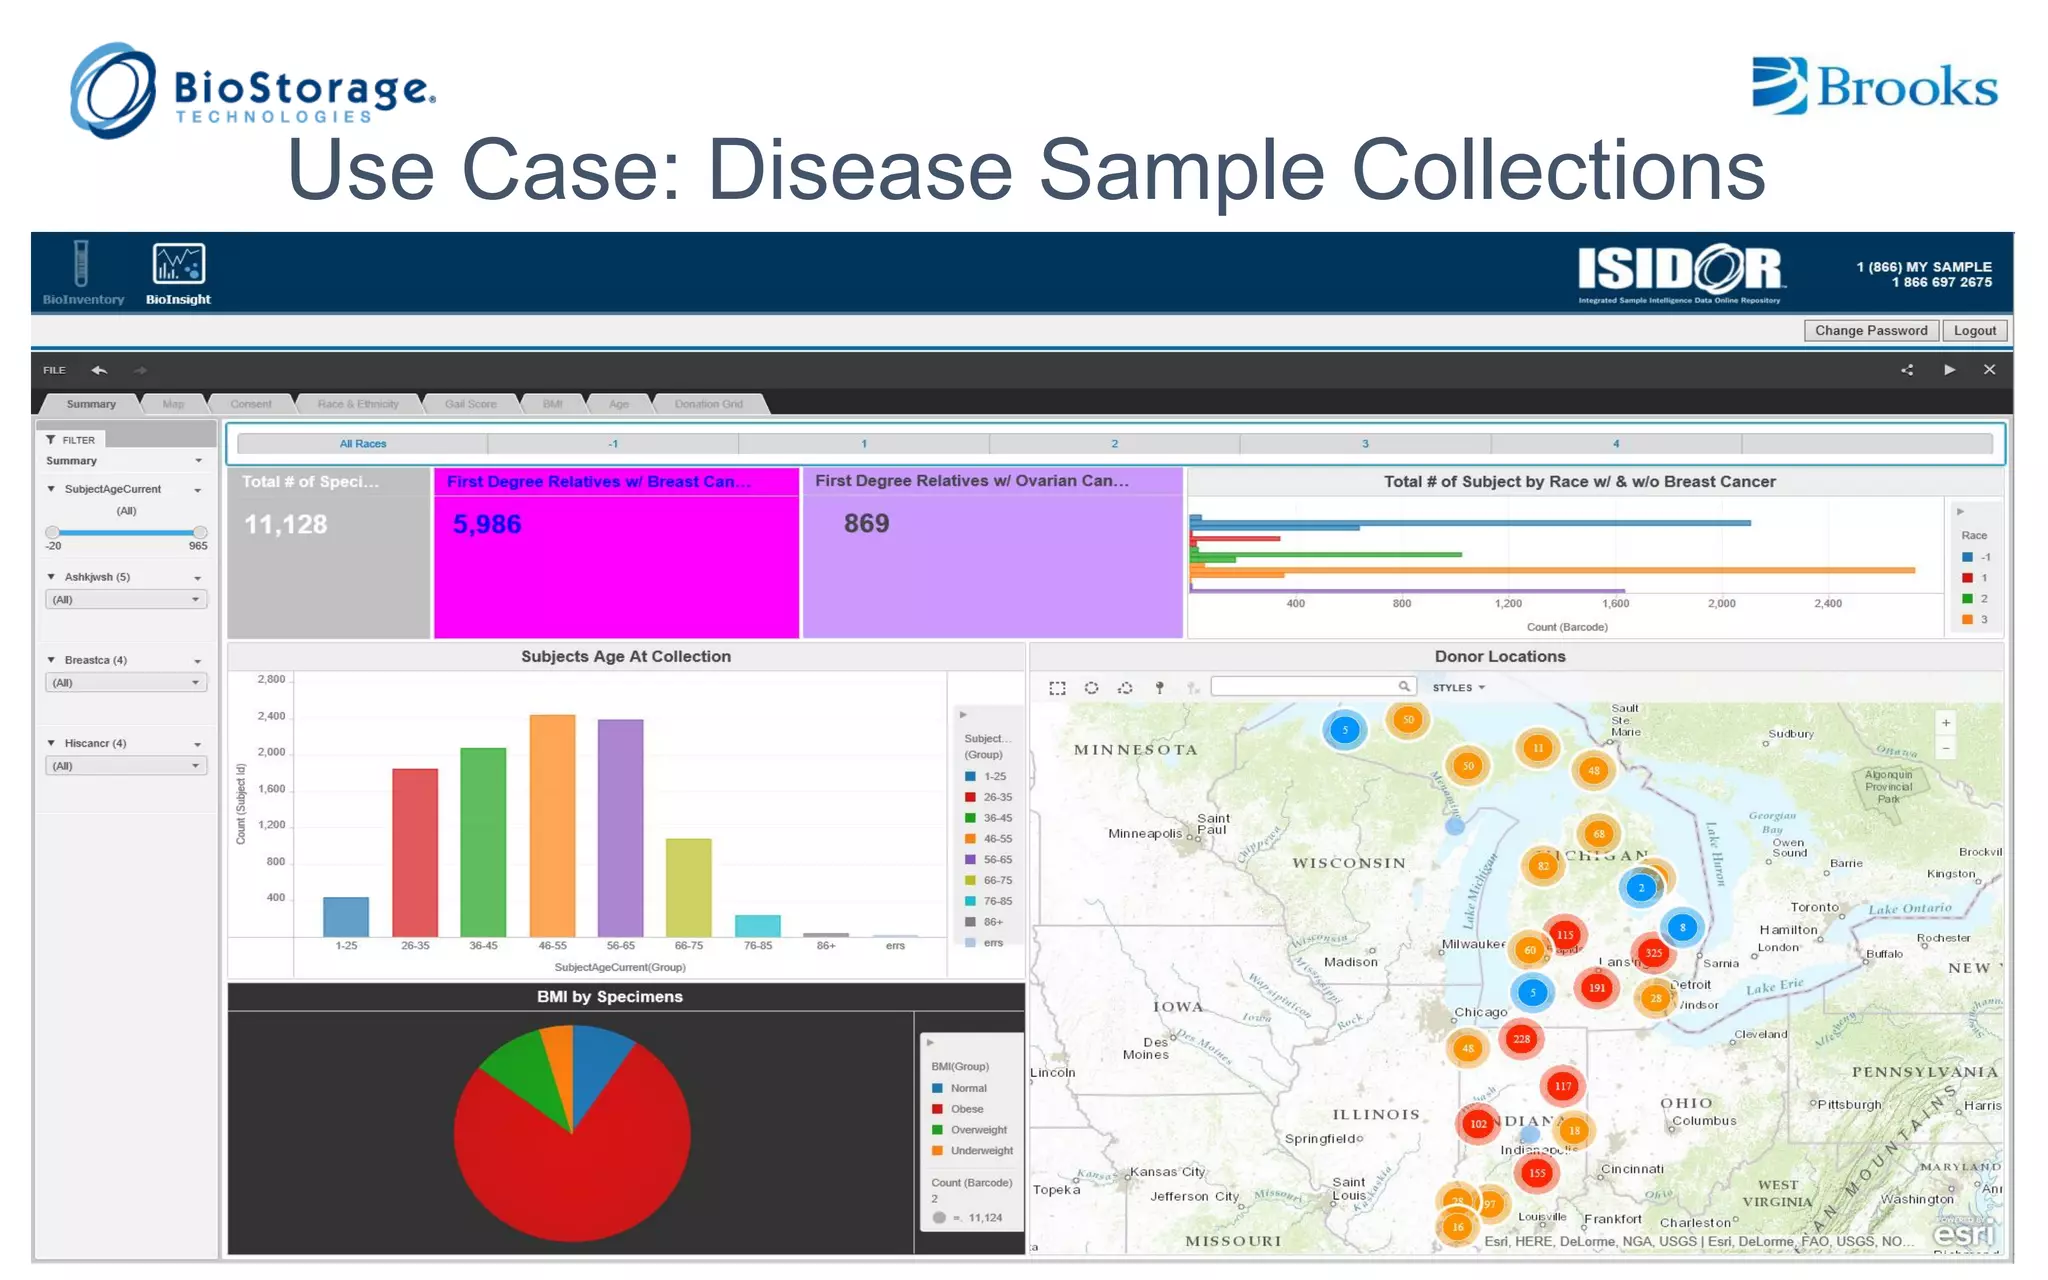Switch to the Map tab
Image resolution: width=2048 pixels, height=1280 pixels.
[173, 404]
